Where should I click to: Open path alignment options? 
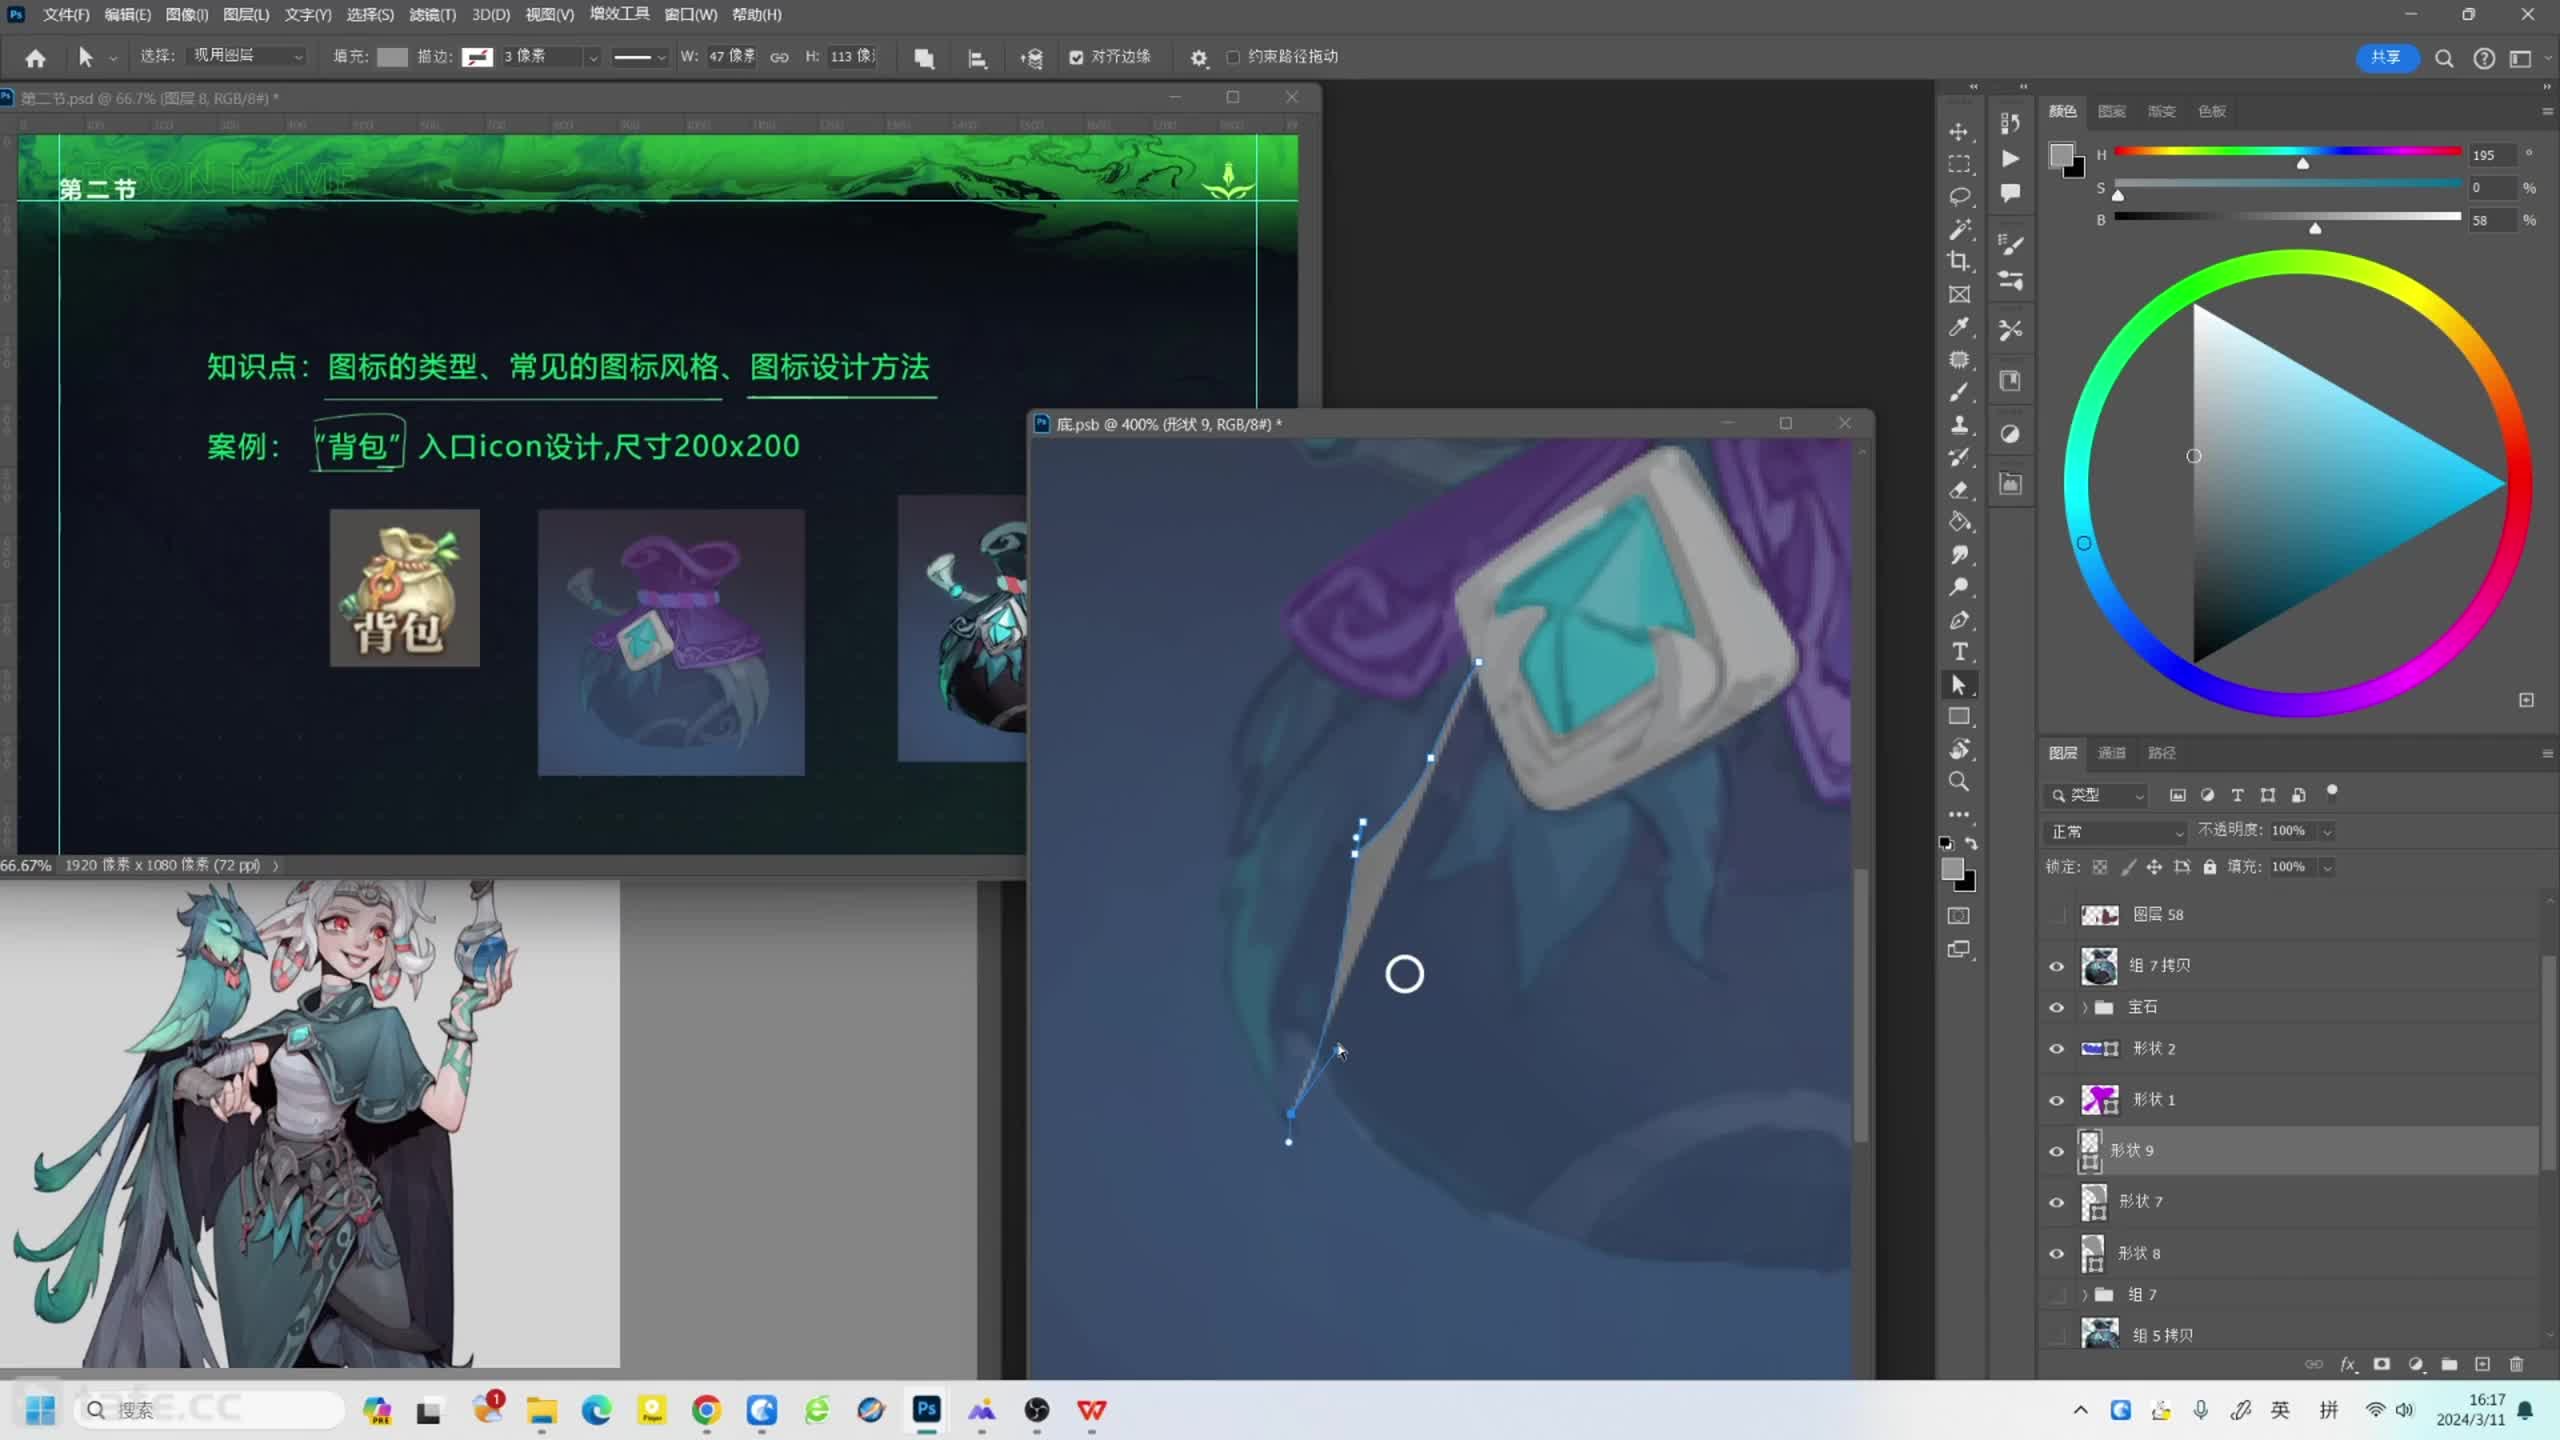[978, 58]
